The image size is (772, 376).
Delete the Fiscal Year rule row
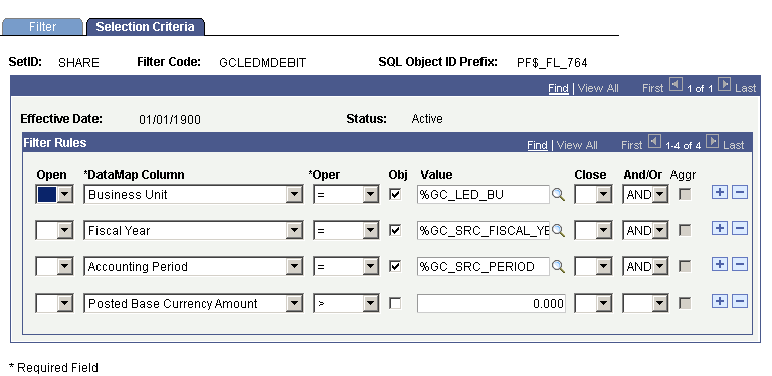740,228
